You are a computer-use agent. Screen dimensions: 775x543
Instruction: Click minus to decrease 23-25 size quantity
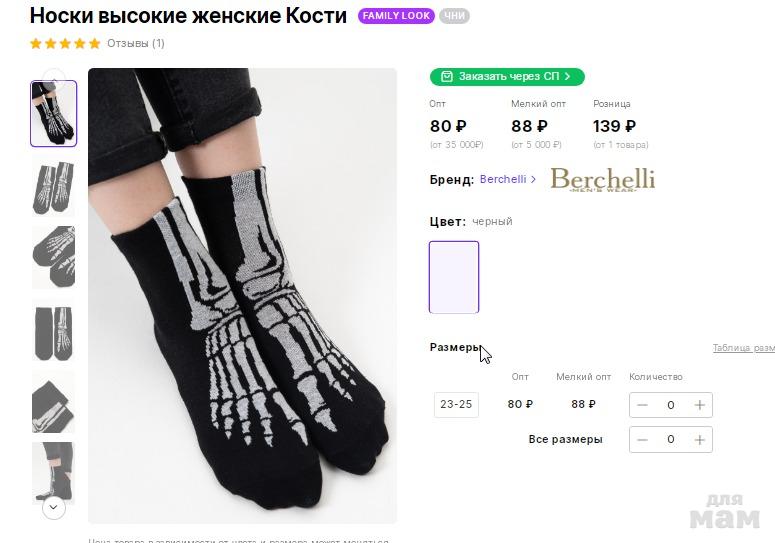coord(642,405)
